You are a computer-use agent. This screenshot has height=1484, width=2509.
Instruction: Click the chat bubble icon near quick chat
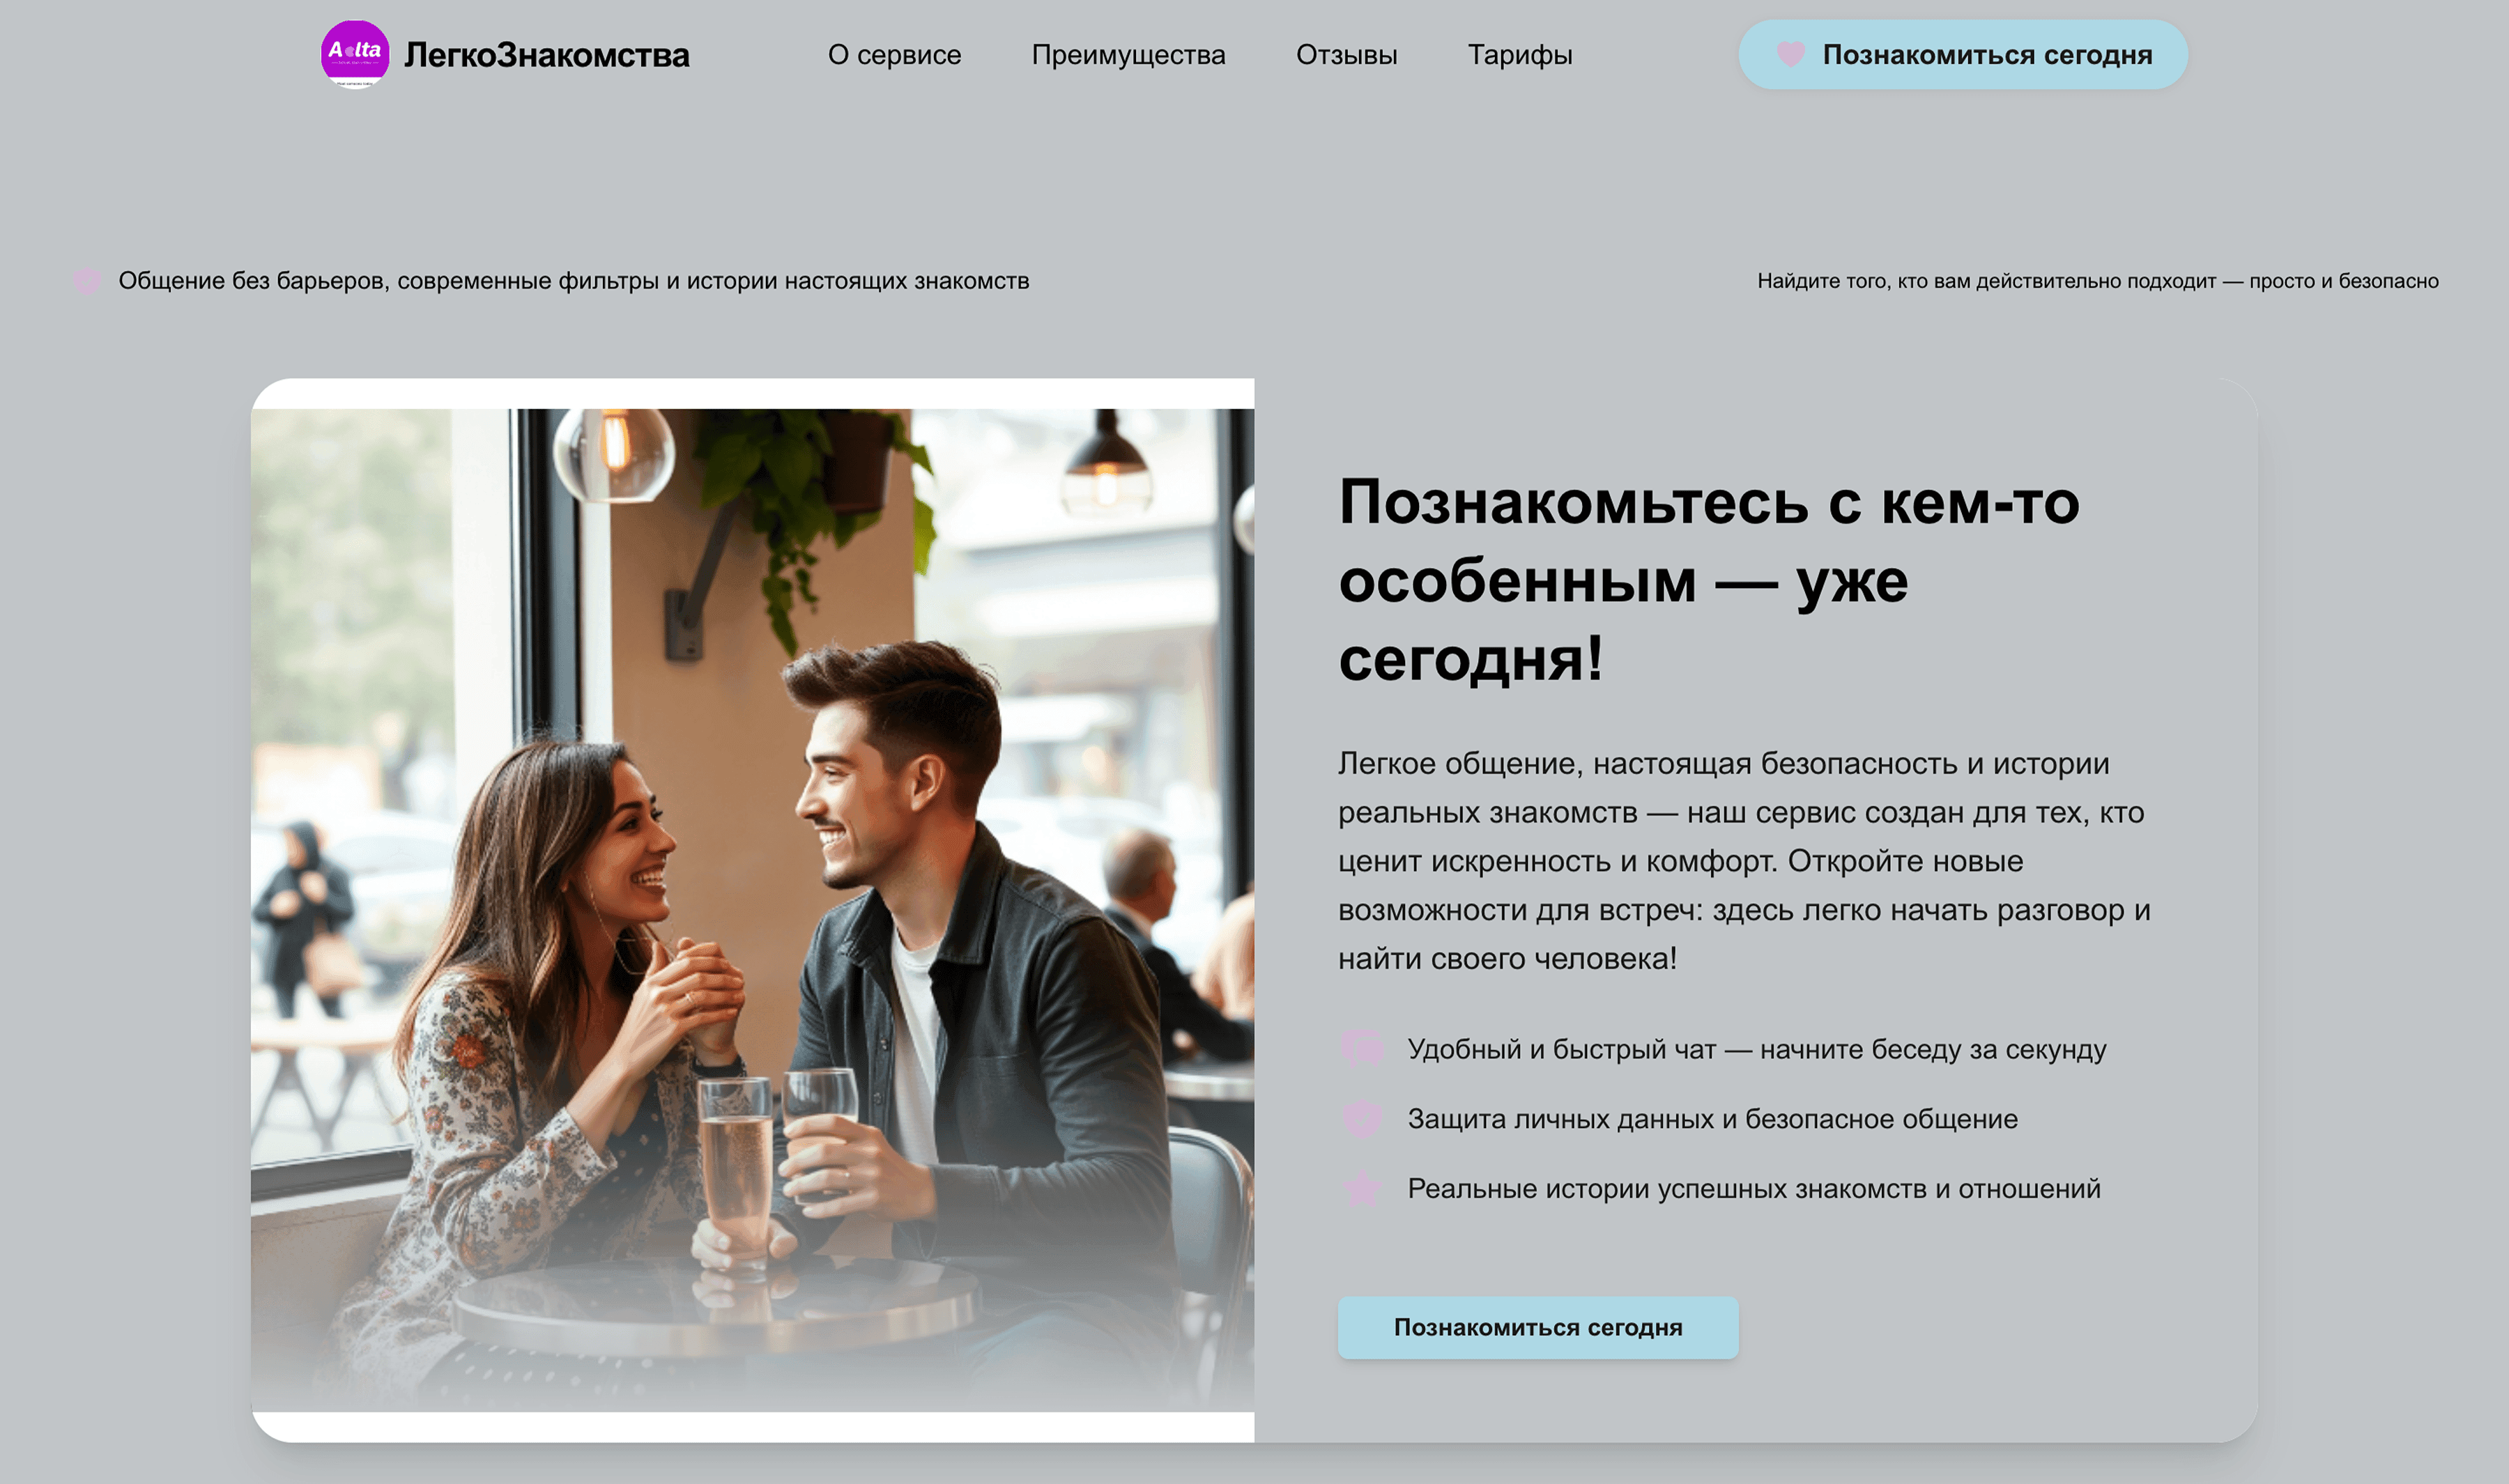1362,1048
